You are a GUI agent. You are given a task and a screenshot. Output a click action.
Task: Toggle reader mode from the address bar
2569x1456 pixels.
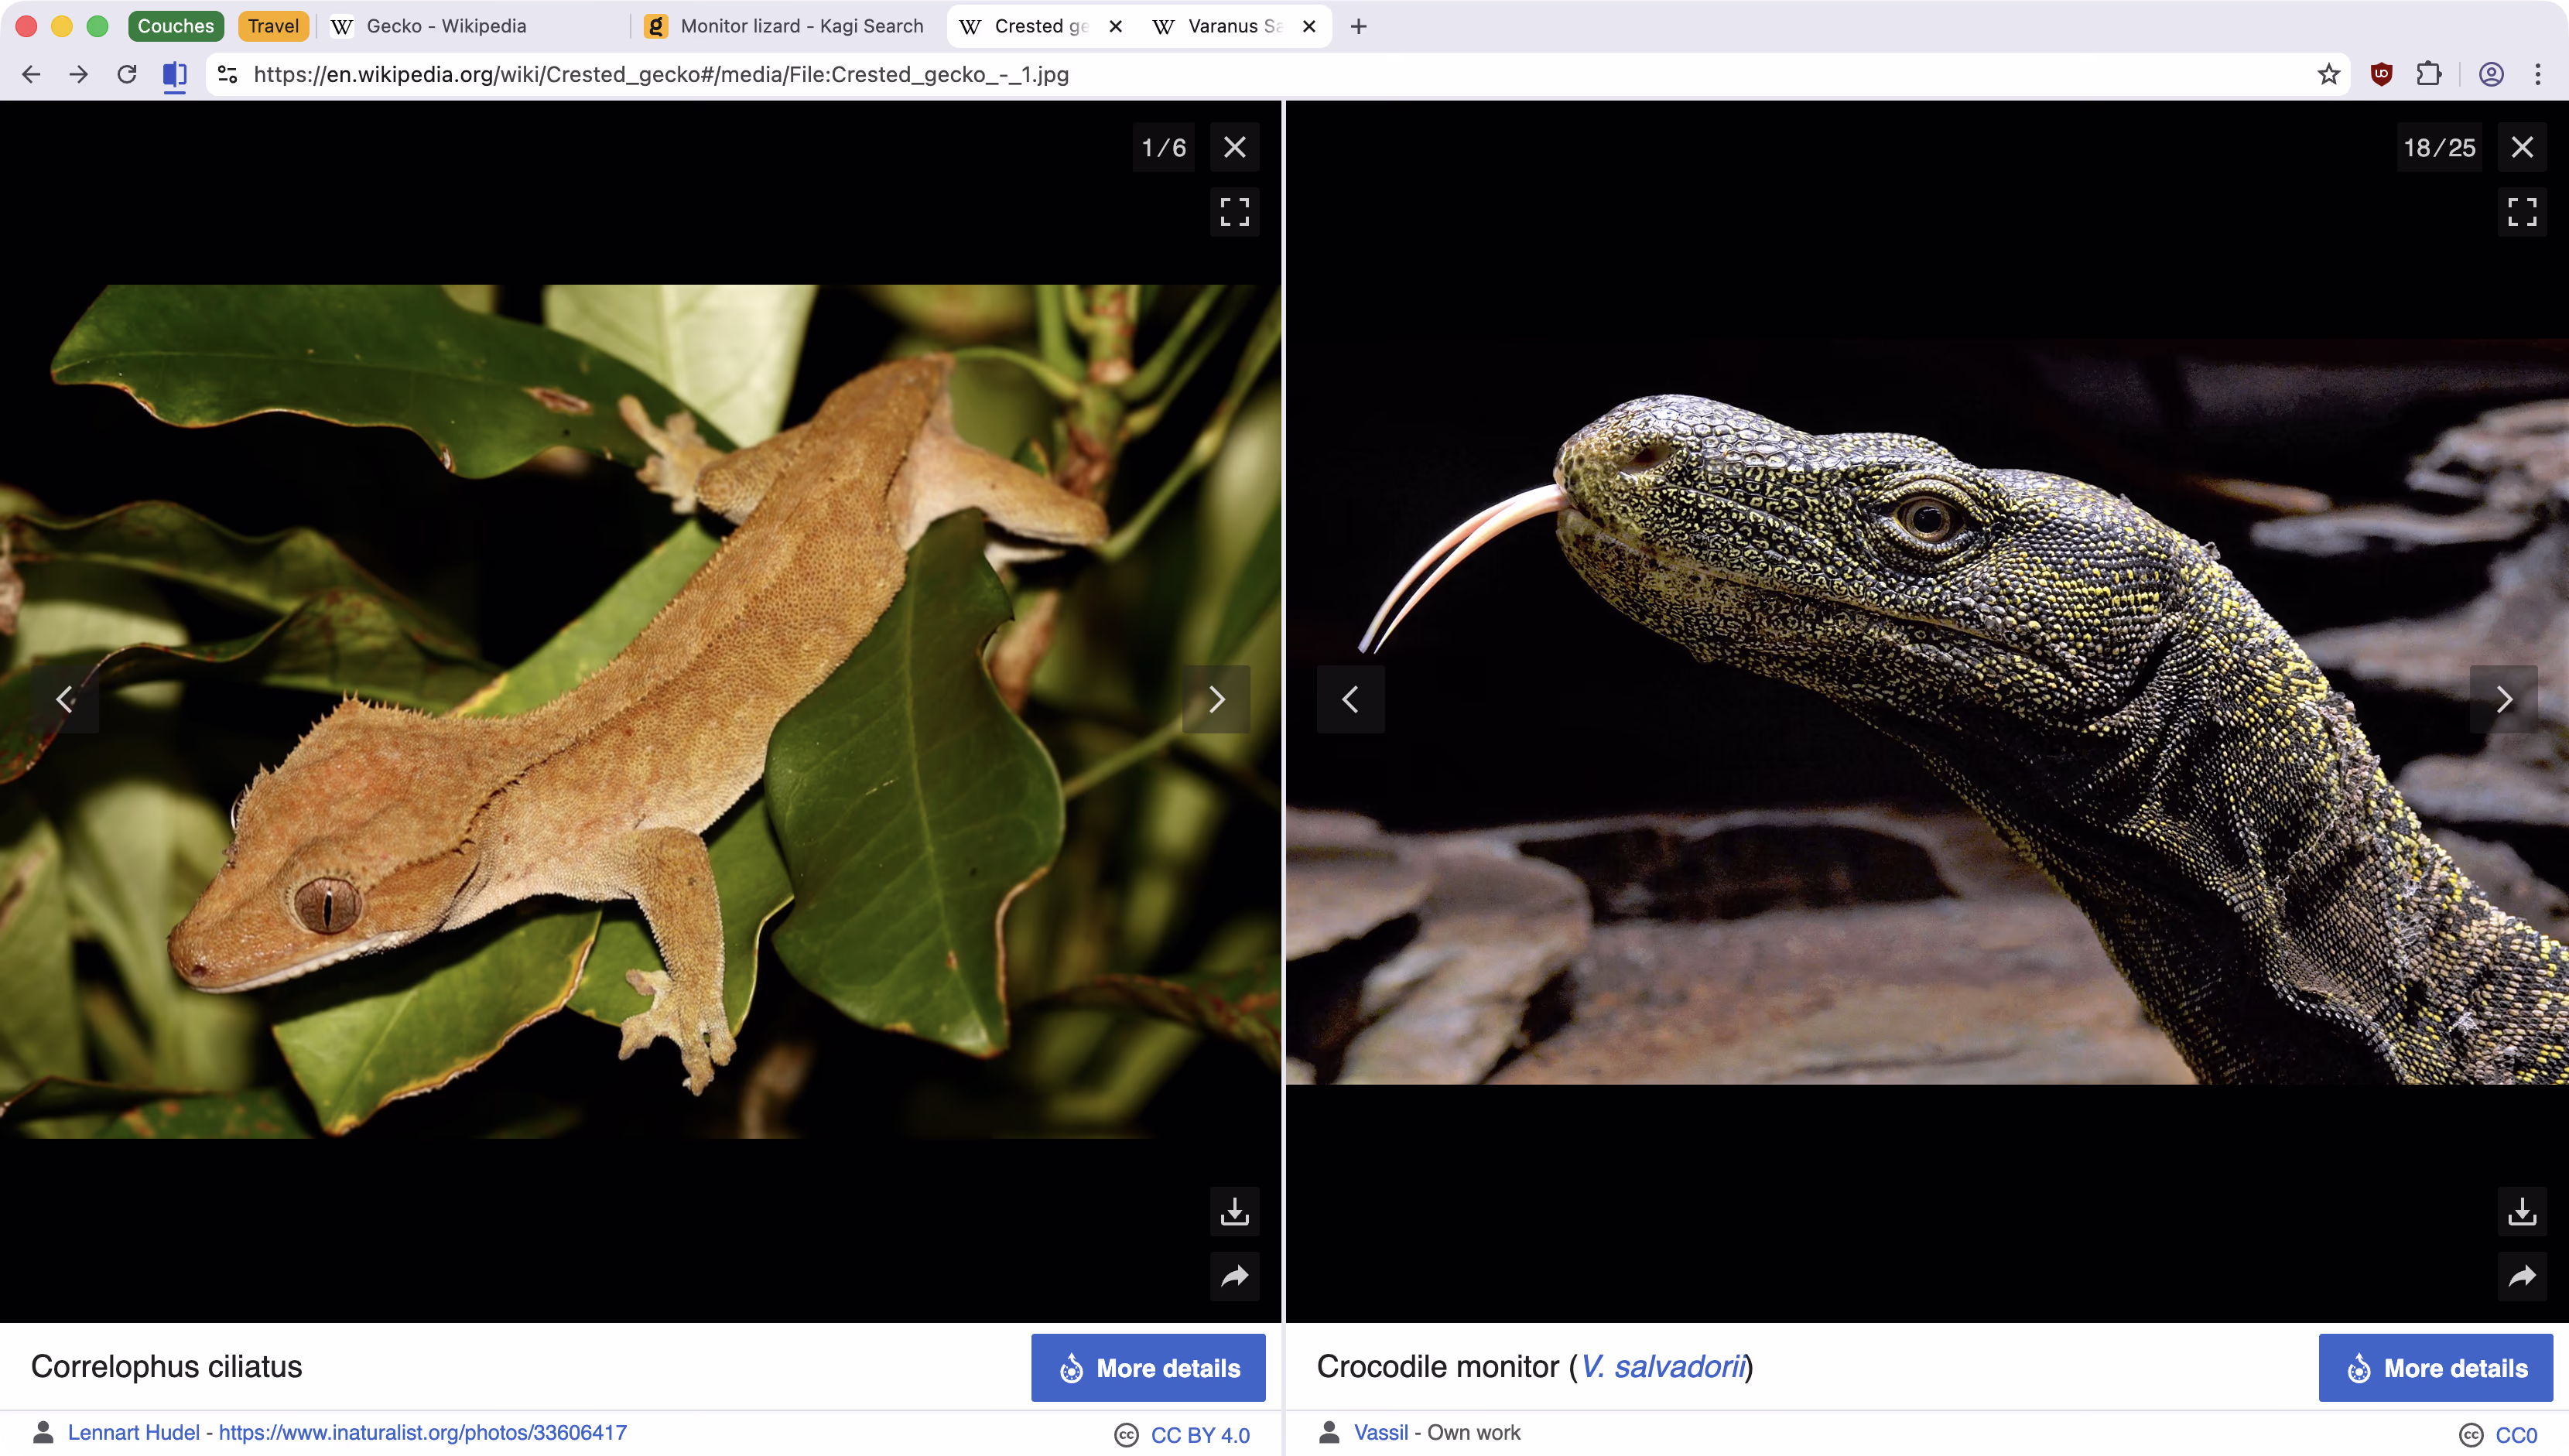click(x=175, y=73)
